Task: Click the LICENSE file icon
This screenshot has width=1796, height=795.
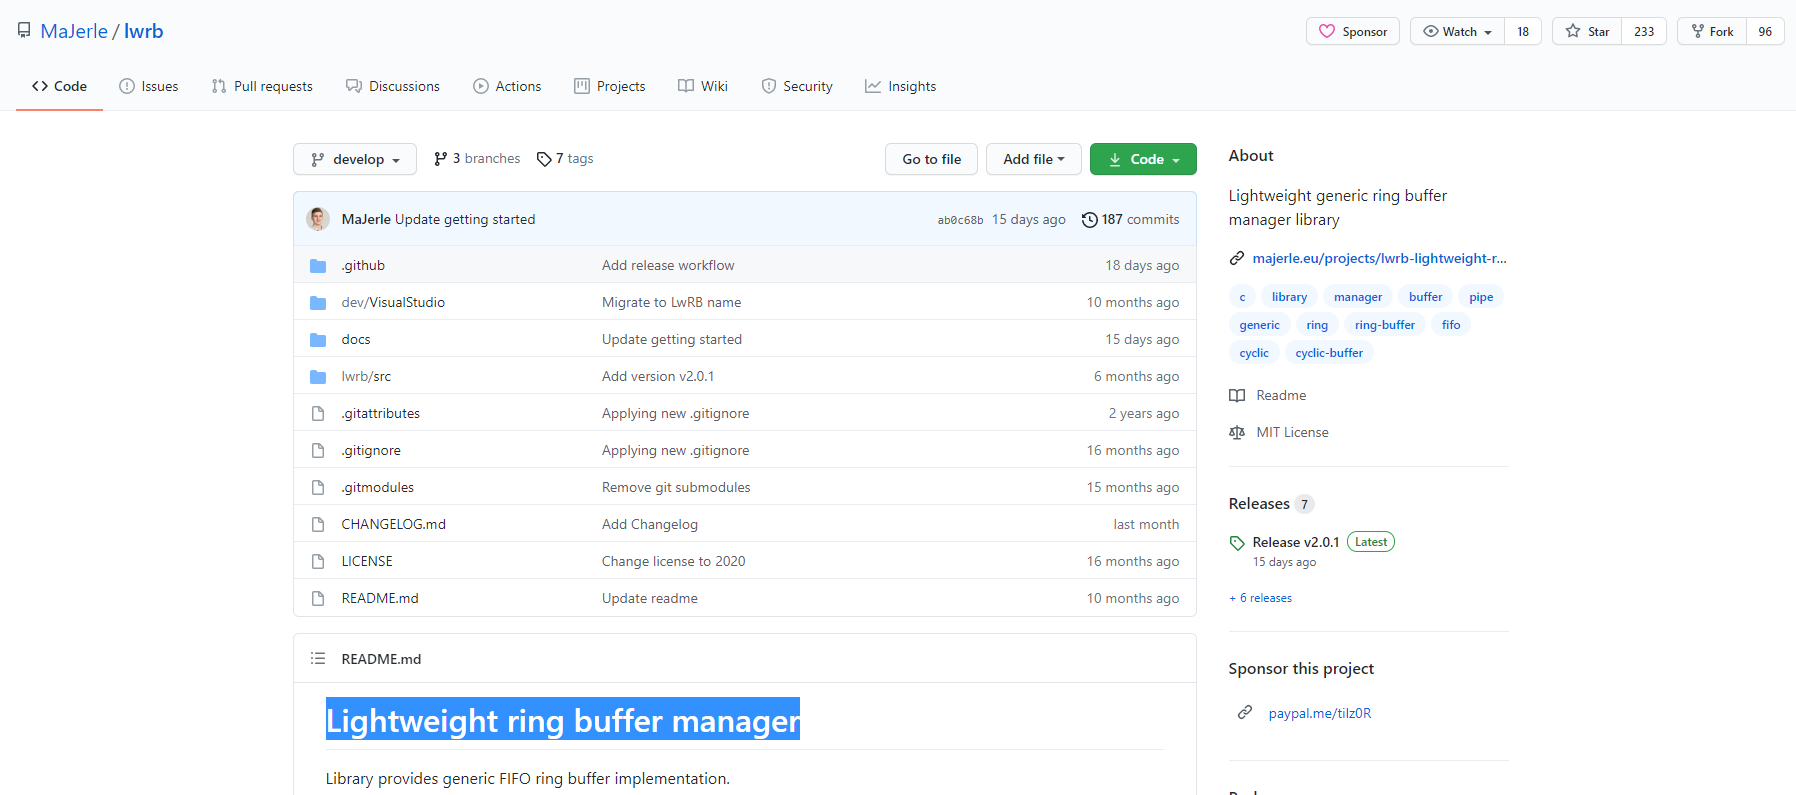Action: click(318, 562)
